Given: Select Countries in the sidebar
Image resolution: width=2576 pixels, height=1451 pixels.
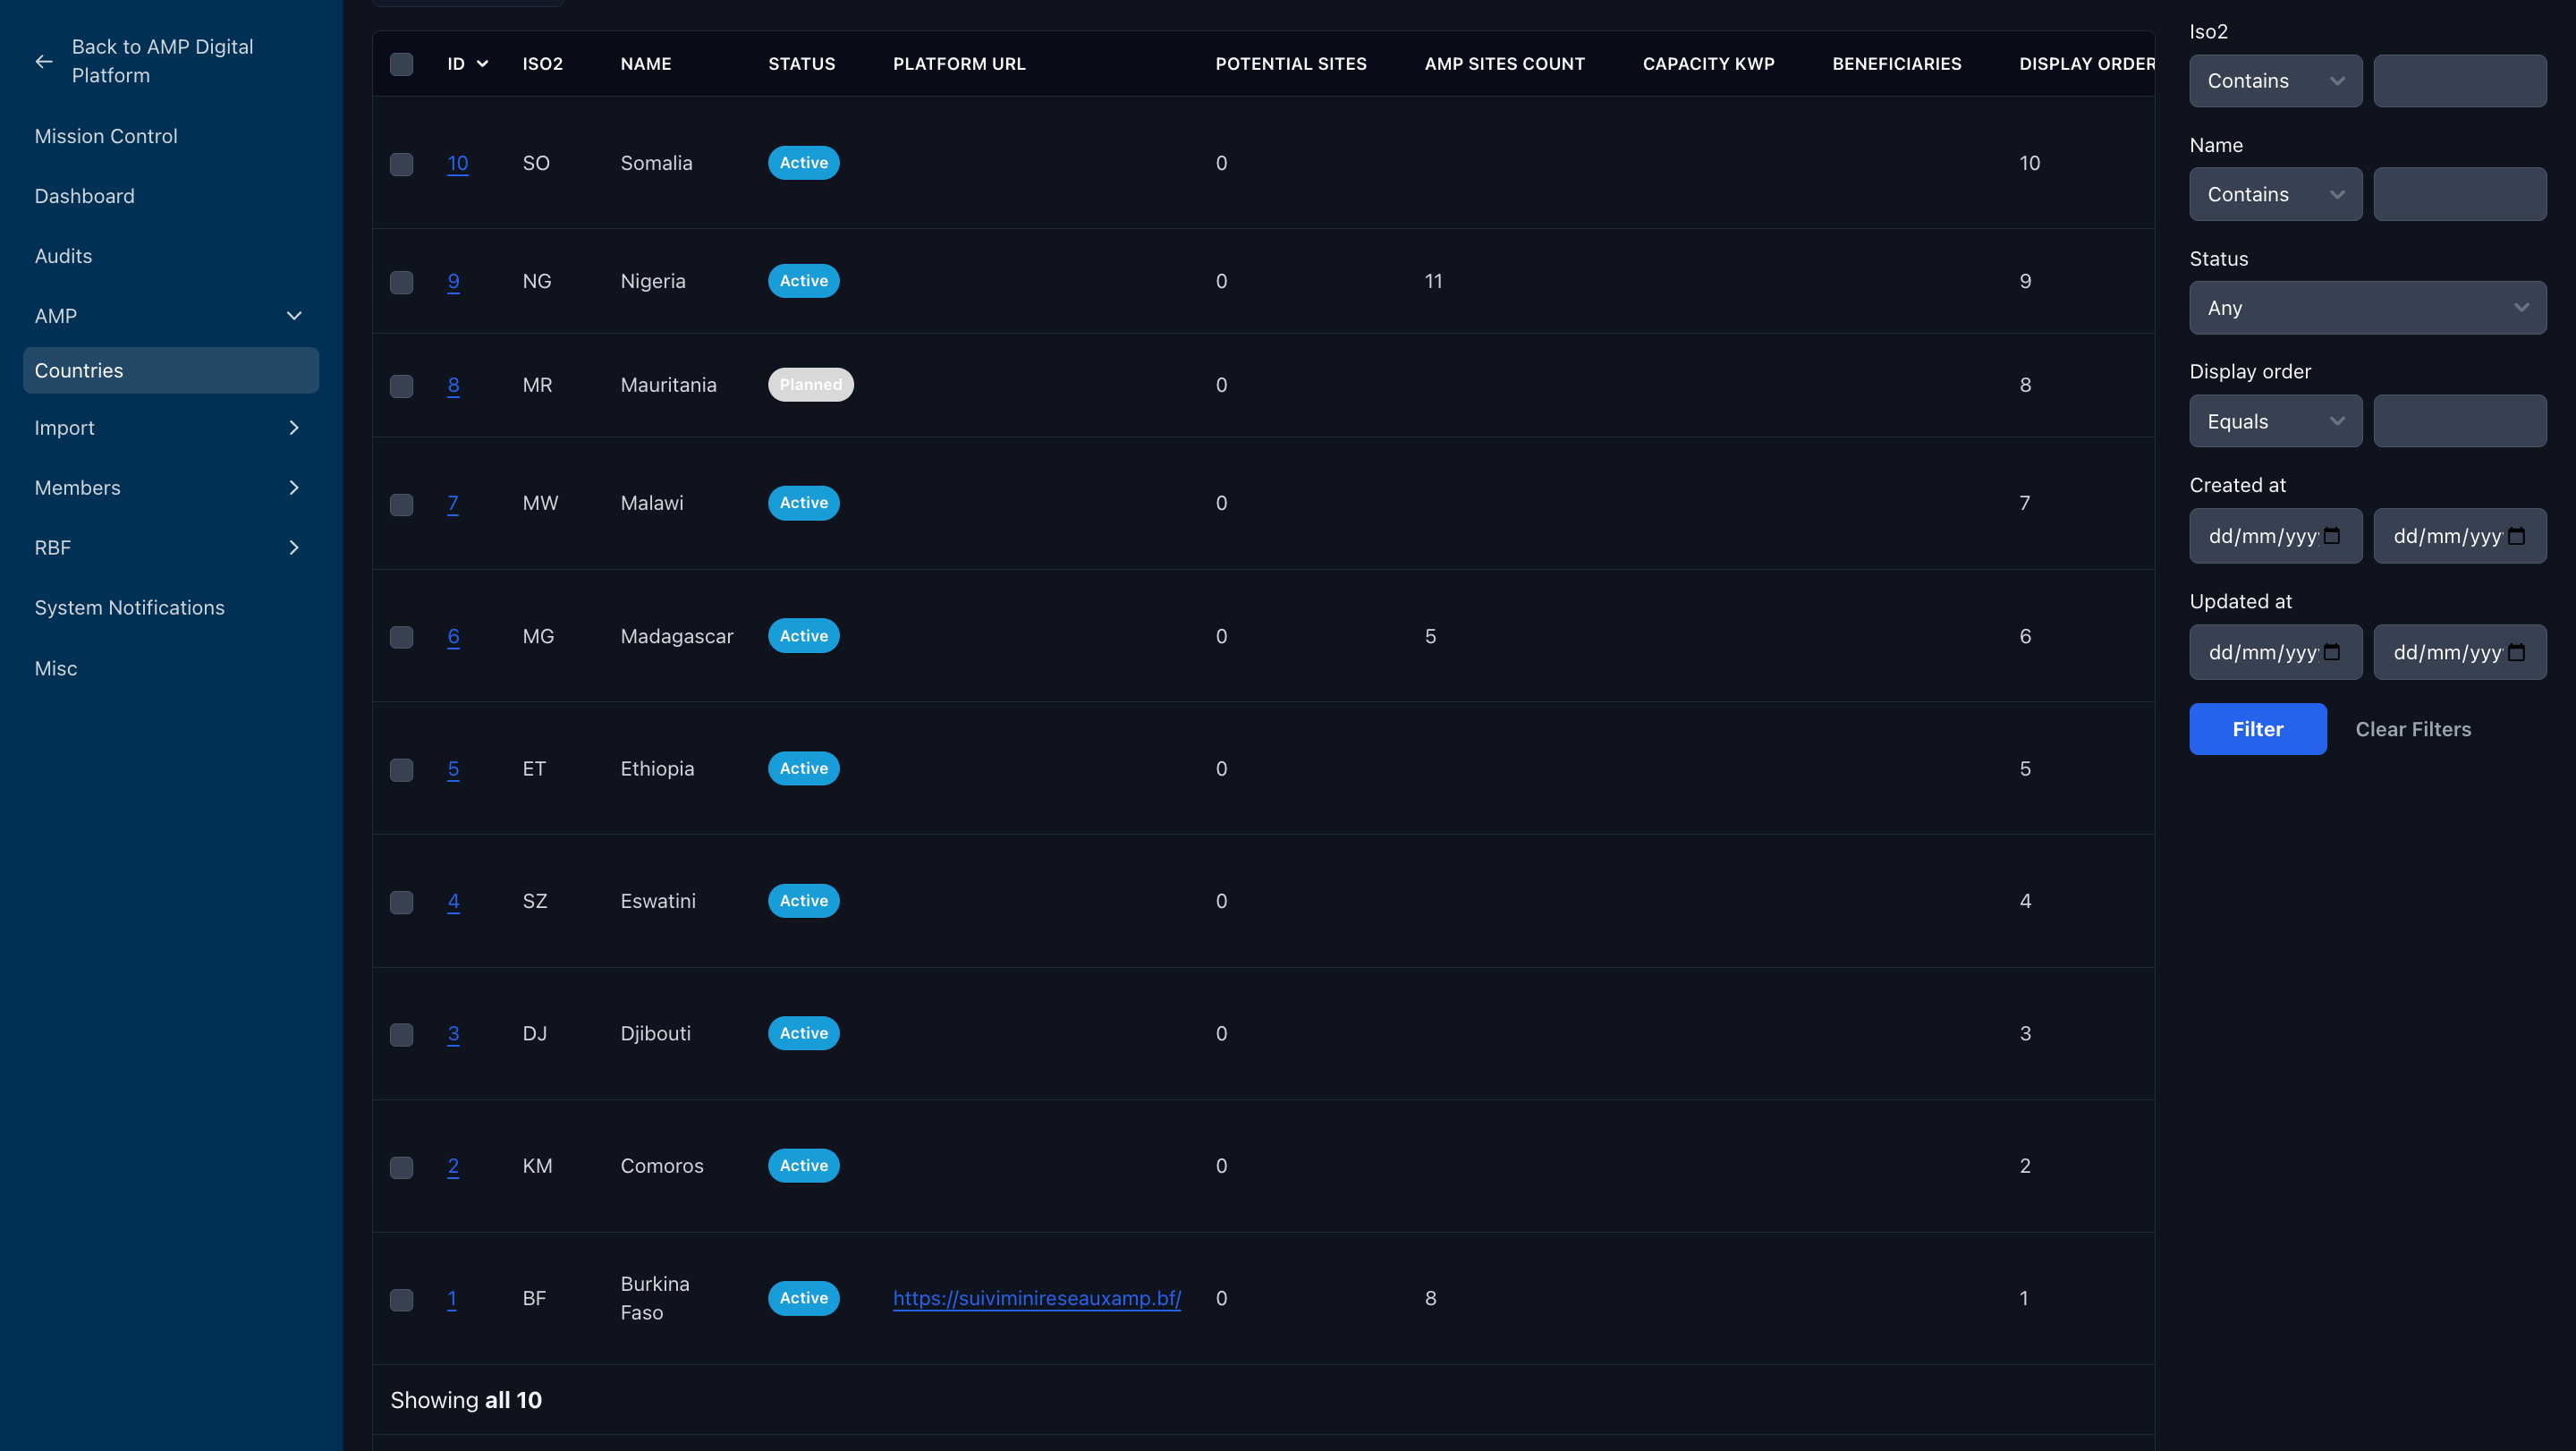Looking at the screenshot, I should tap(171, 370).
